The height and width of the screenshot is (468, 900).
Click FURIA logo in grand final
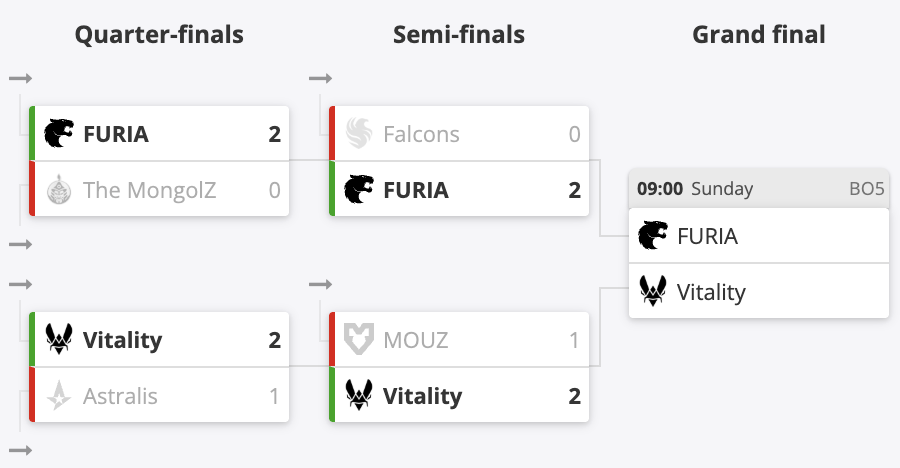coord(653,237)
